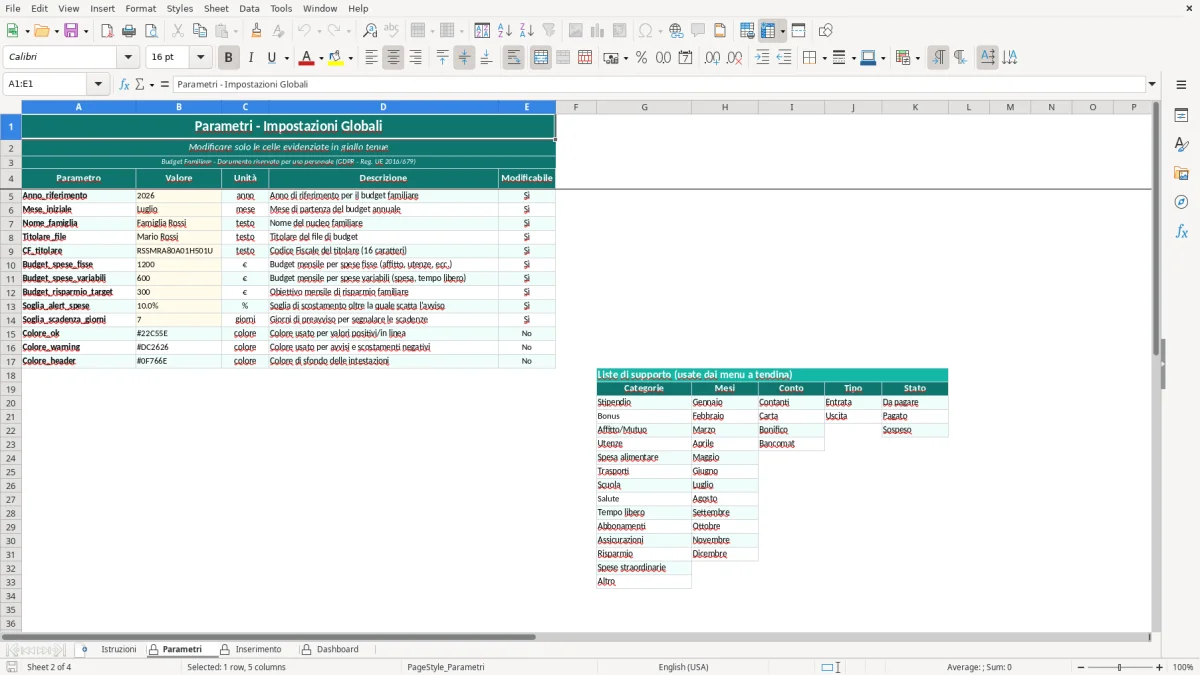Toggle left-to-right text direction

click(x=938, y=58)
